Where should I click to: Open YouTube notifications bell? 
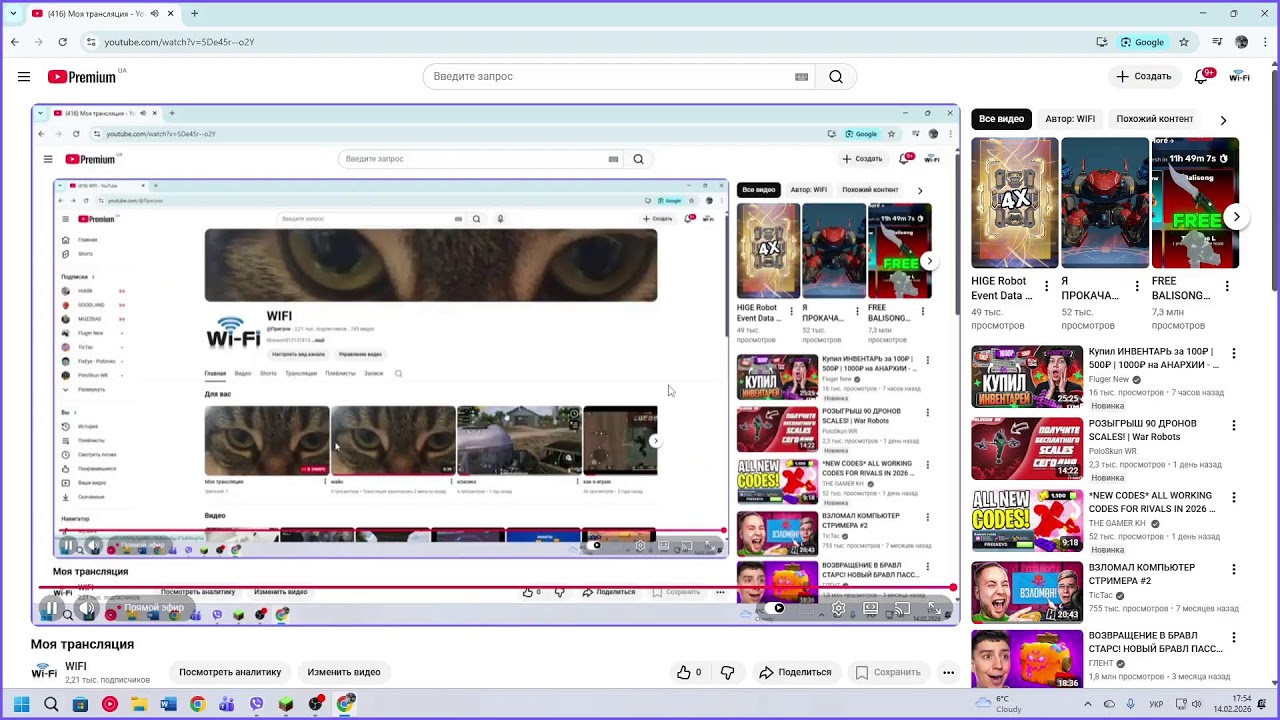tap(1203, 77)
